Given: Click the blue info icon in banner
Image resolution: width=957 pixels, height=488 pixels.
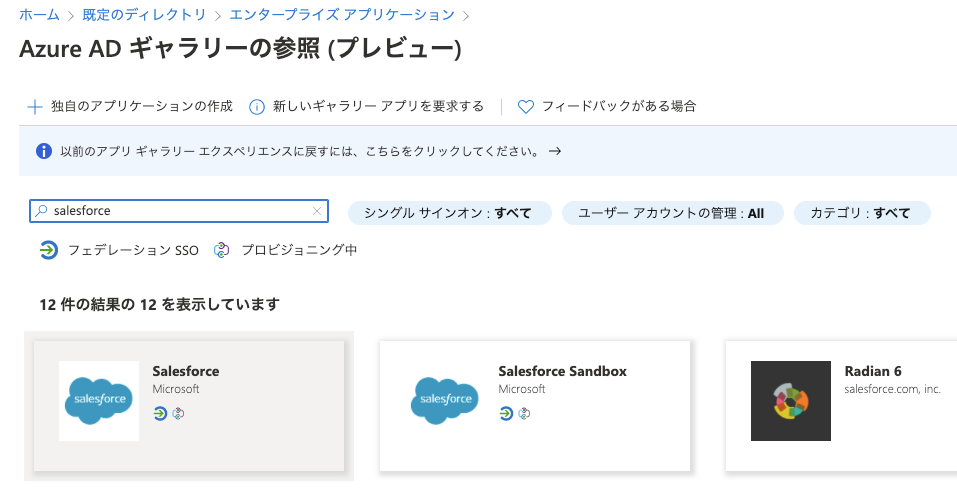Looking at the screenshot, I should pyautogui.click(x=44, y=152).
